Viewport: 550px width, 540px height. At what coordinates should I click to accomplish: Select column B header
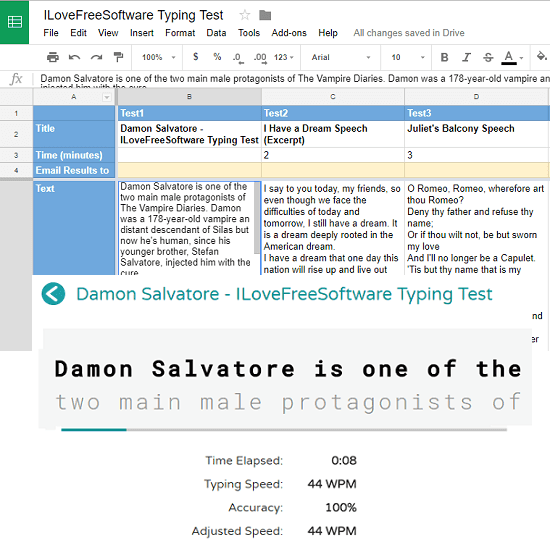point(189,96)
